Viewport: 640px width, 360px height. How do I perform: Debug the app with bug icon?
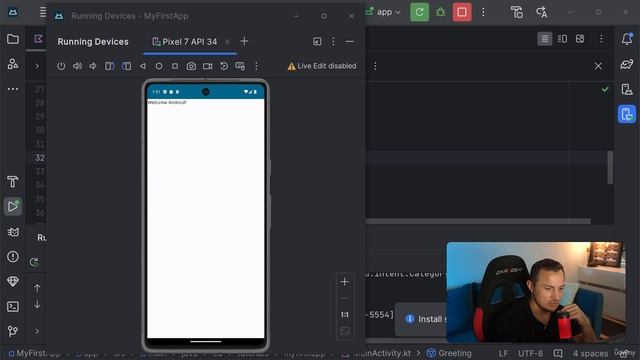tap(441, 12)
